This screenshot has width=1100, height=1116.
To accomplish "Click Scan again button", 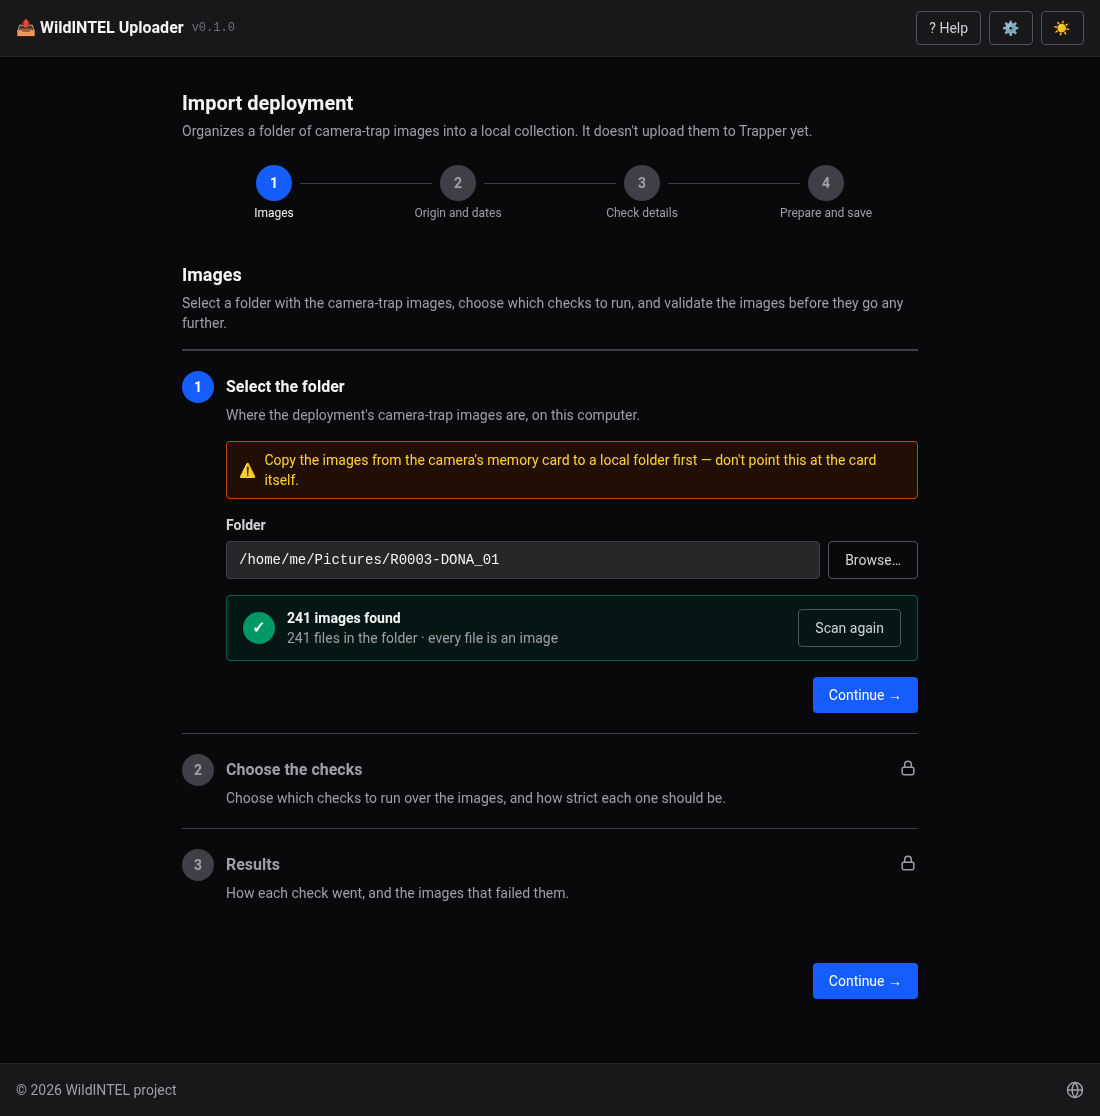I will [x=849, y=628].
